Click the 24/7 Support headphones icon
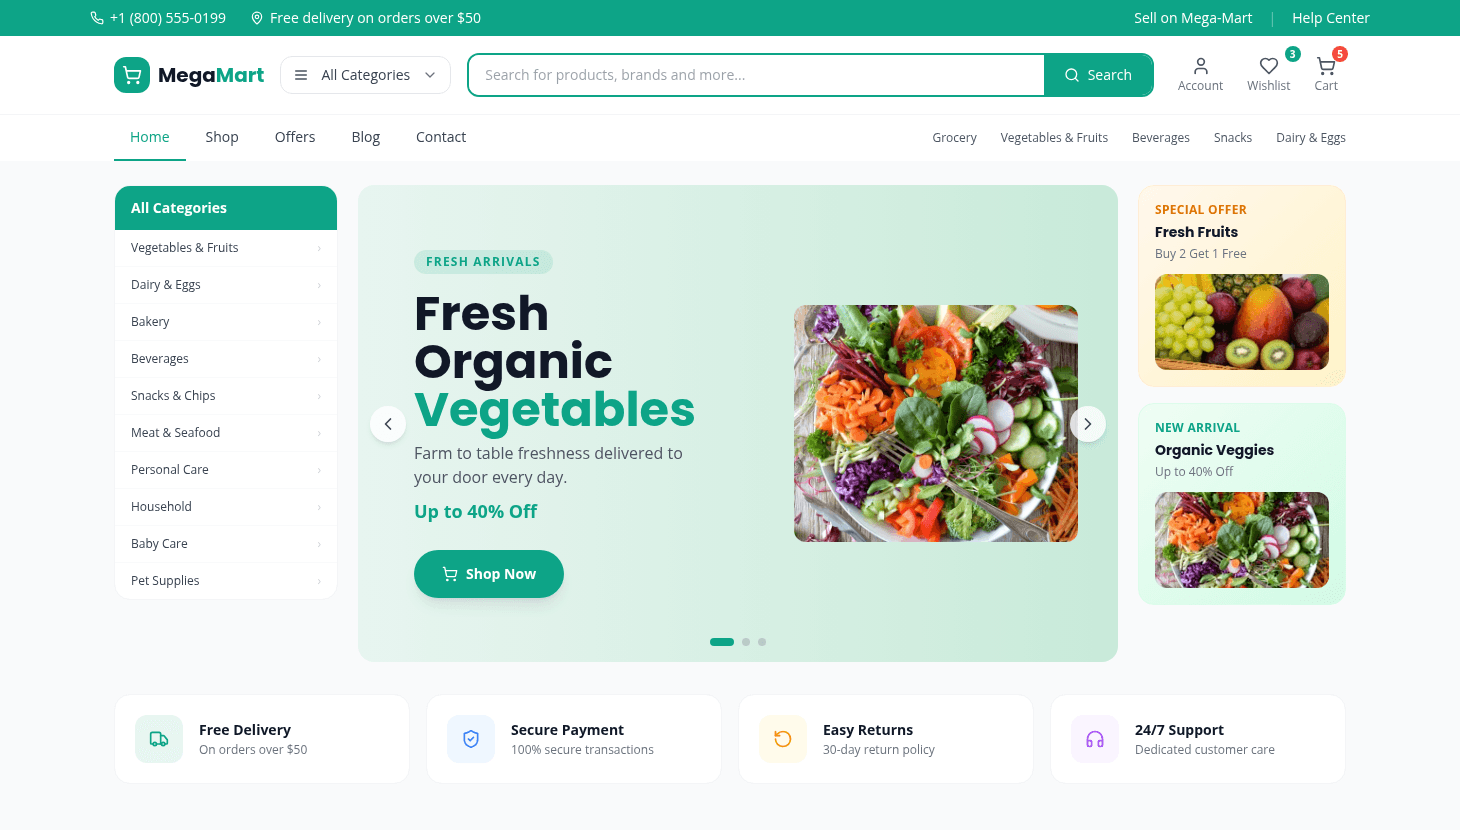Image resolution: width=1460 pixels, height=830 pixels. click(1095, 739)
